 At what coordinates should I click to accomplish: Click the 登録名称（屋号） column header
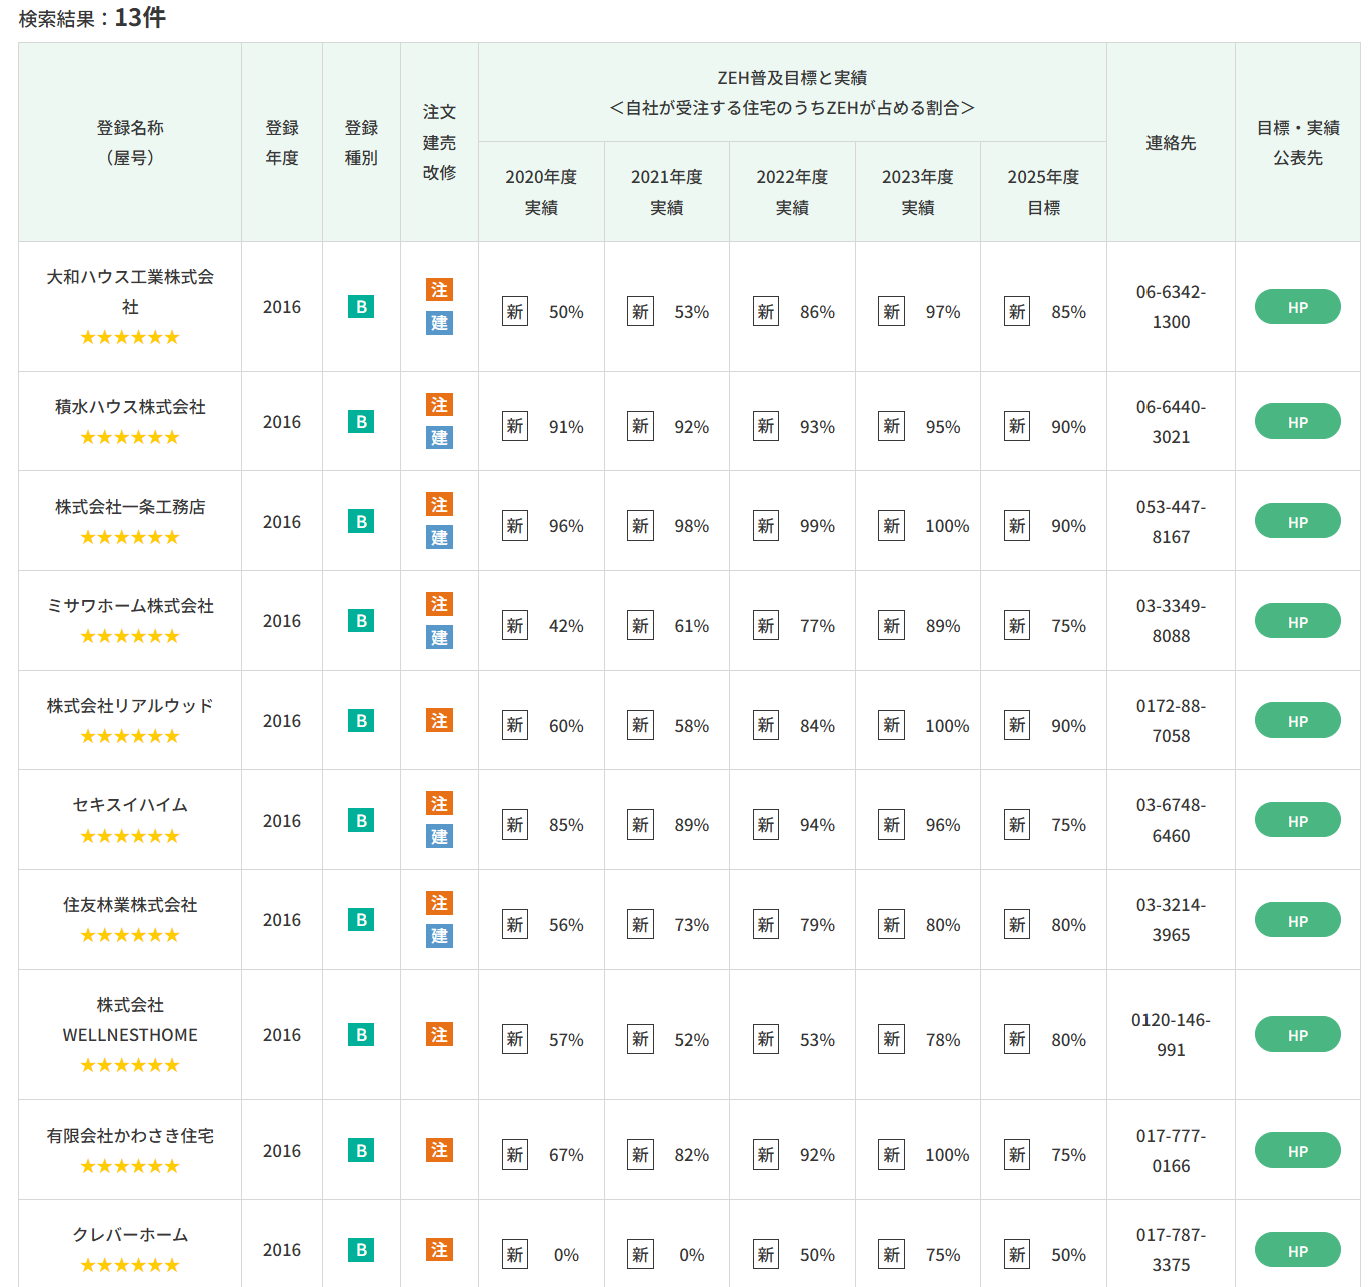coord(130,142)
